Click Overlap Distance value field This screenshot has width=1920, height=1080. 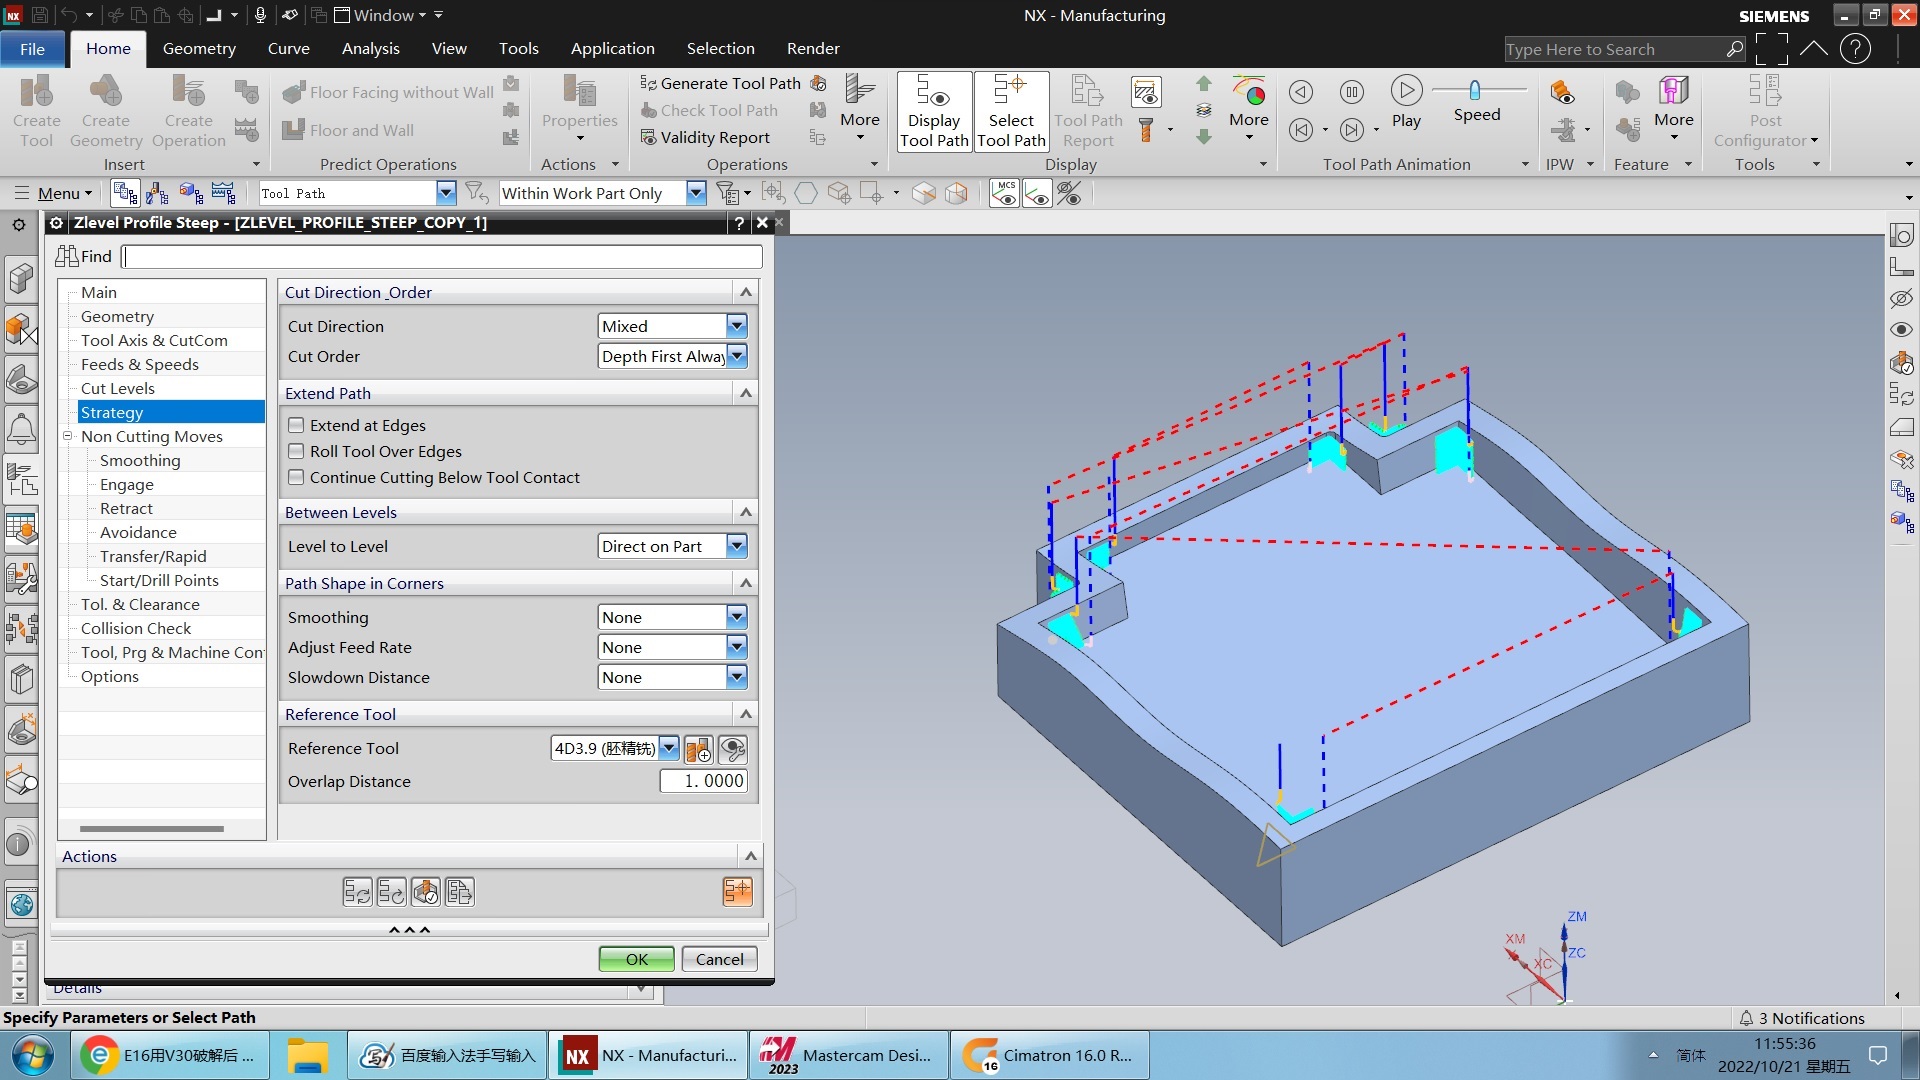tap(704, 781)
